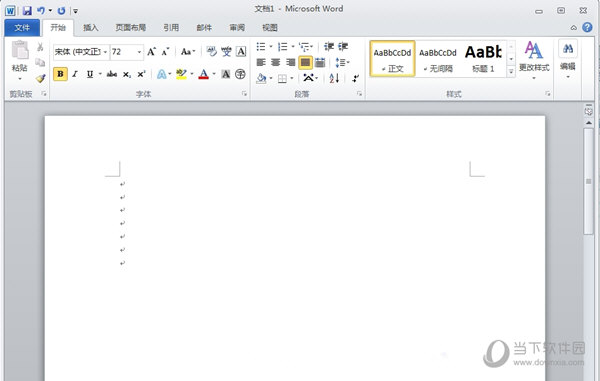Toggle Character Shading button
This screenshot has height=381, width=600.
pos(226,74)
